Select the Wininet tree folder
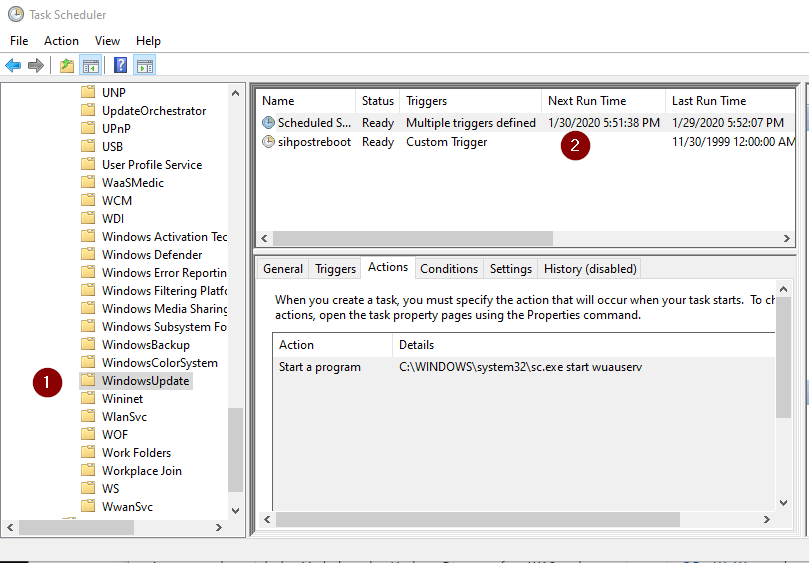The image size is (809, 563). (x=122, y=398)
